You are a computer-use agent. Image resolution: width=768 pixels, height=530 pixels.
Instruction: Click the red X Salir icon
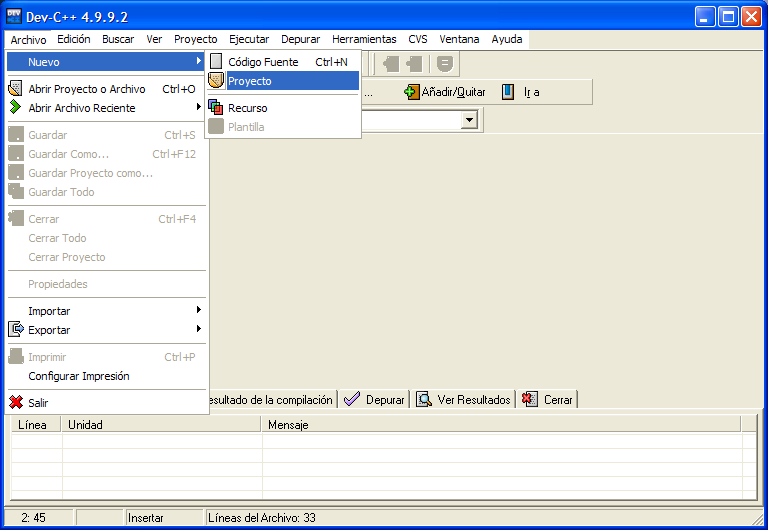pyautogui.click(x=16, y=403)
